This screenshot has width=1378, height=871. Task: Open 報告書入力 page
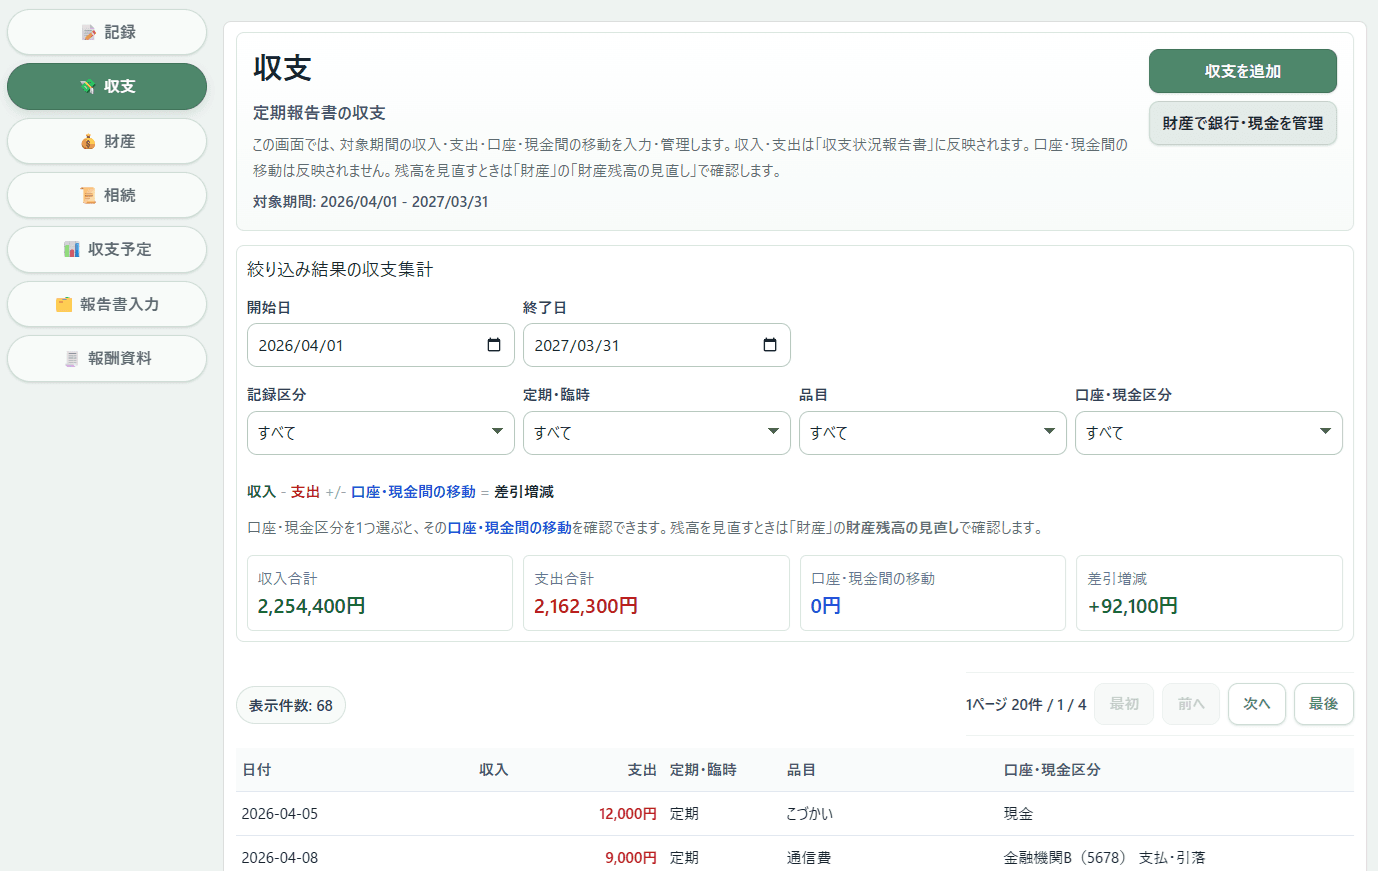pos(107,304)
